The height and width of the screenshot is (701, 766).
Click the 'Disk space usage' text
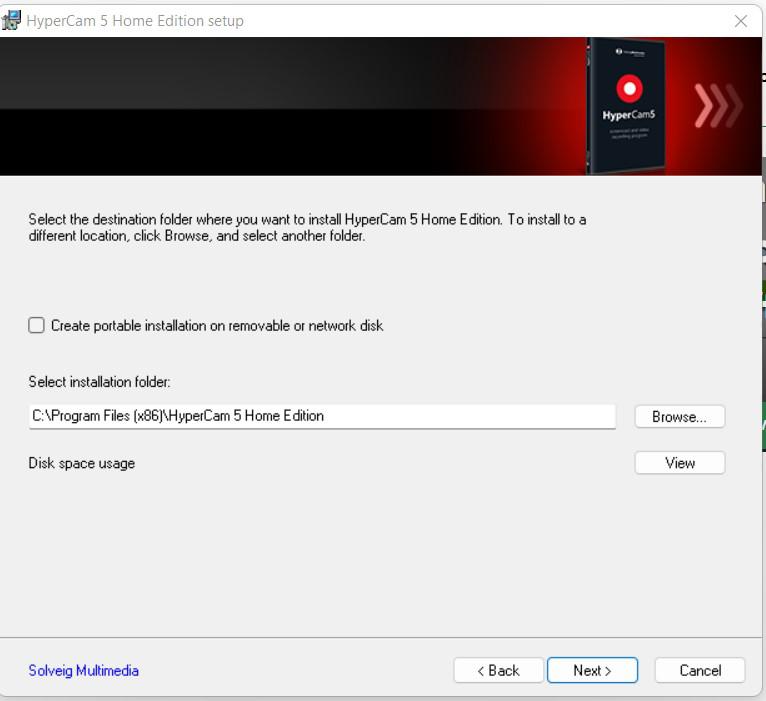(x=82, y=463)
